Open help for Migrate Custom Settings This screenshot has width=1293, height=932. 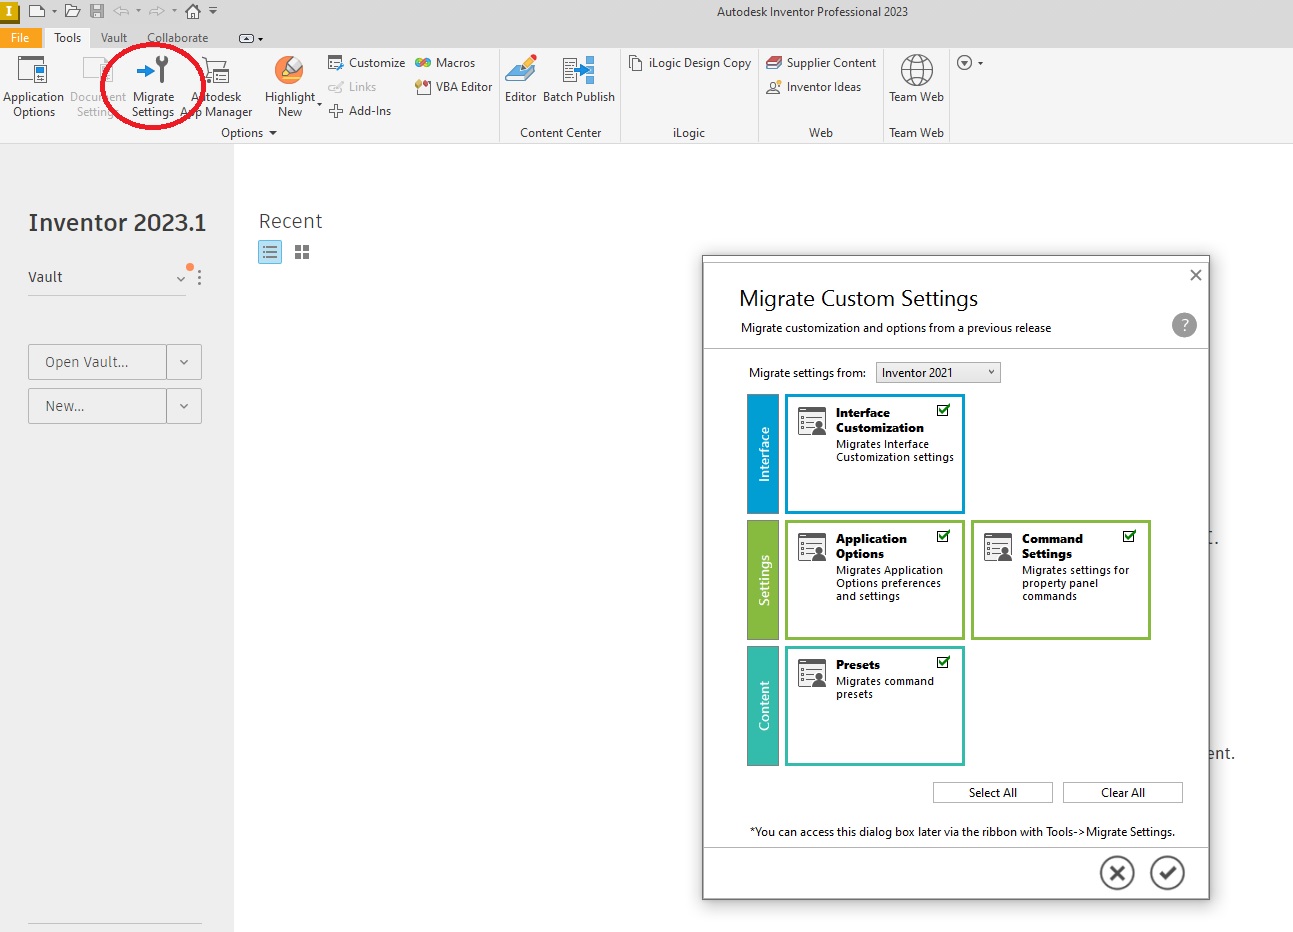click(1184, 325)
